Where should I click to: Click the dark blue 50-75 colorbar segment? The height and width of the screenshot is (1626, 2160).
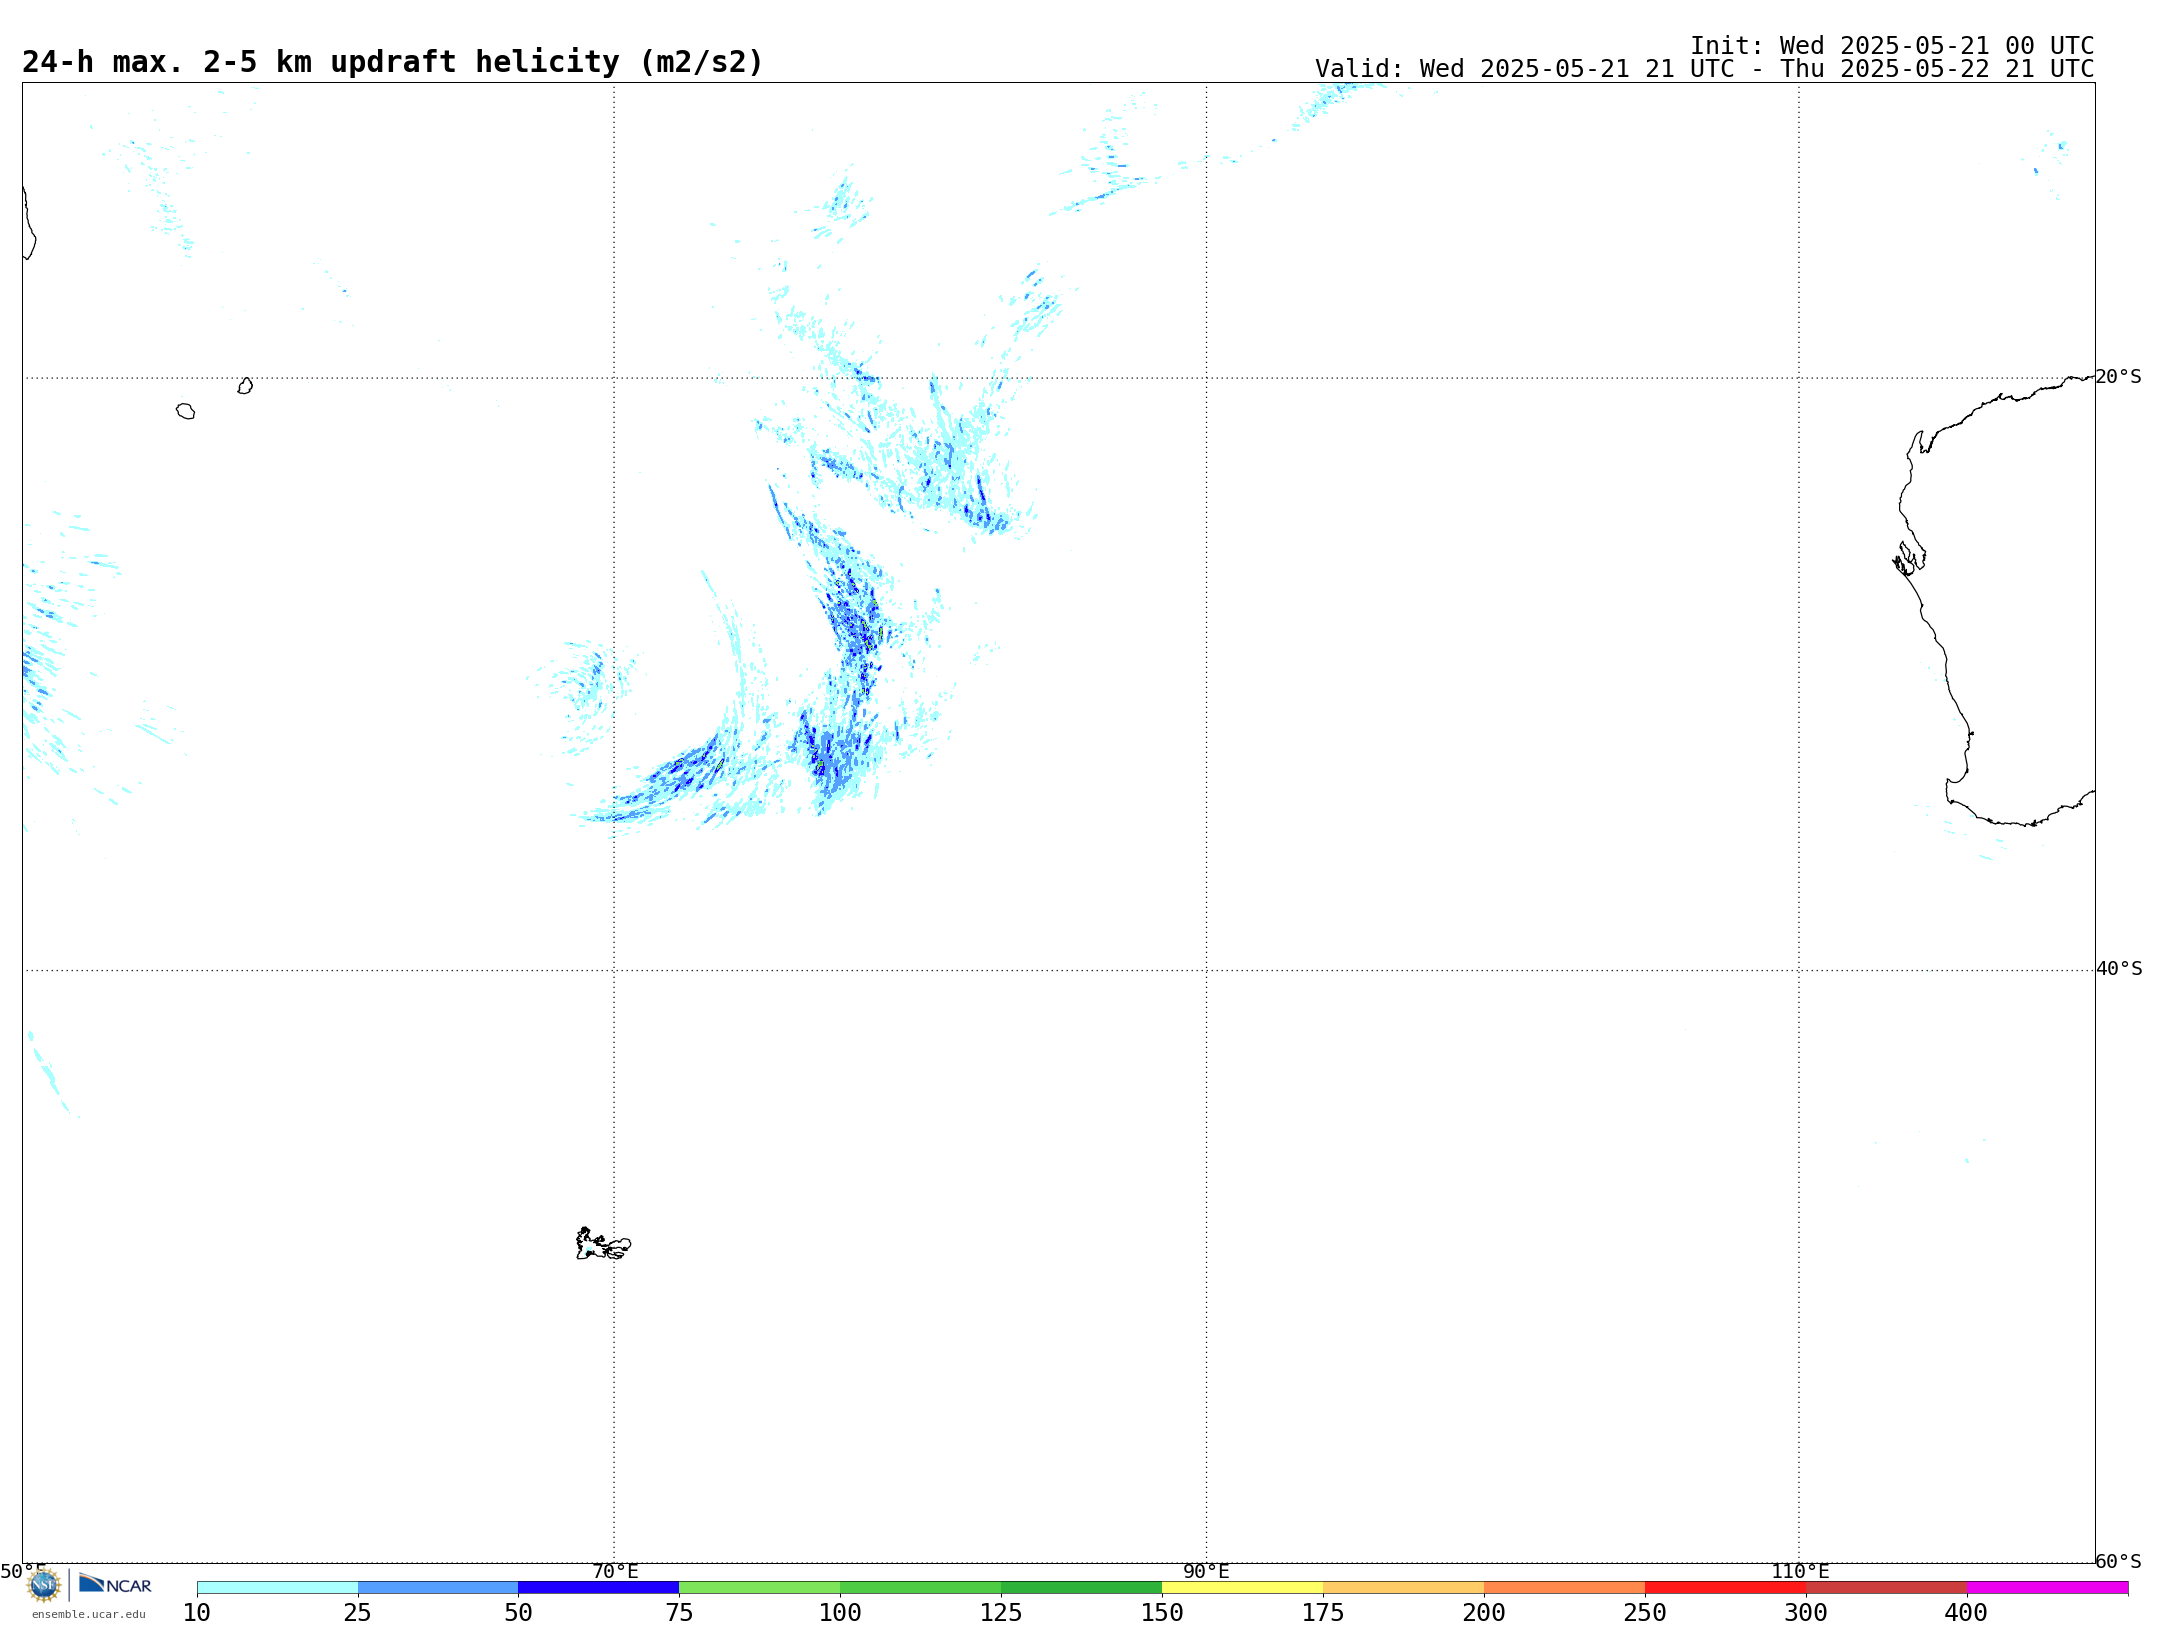pos(599,1588)
